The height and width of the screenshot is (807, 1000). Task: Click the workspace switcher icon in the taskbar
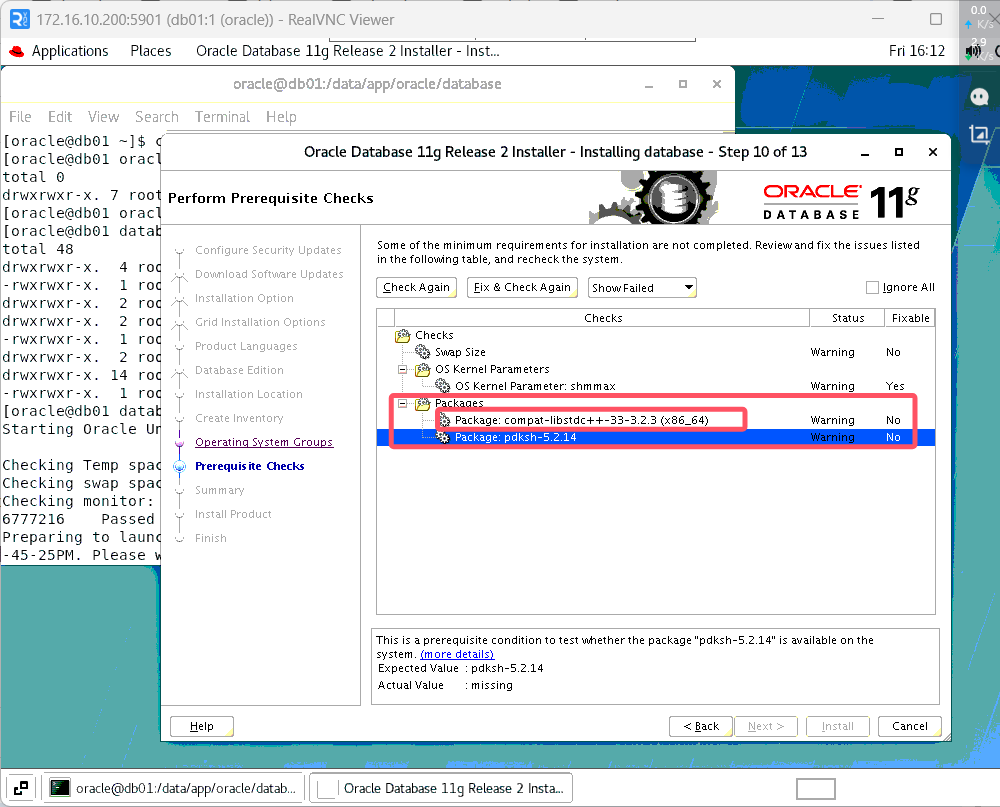pyautogui.click(x=20, y=787)
